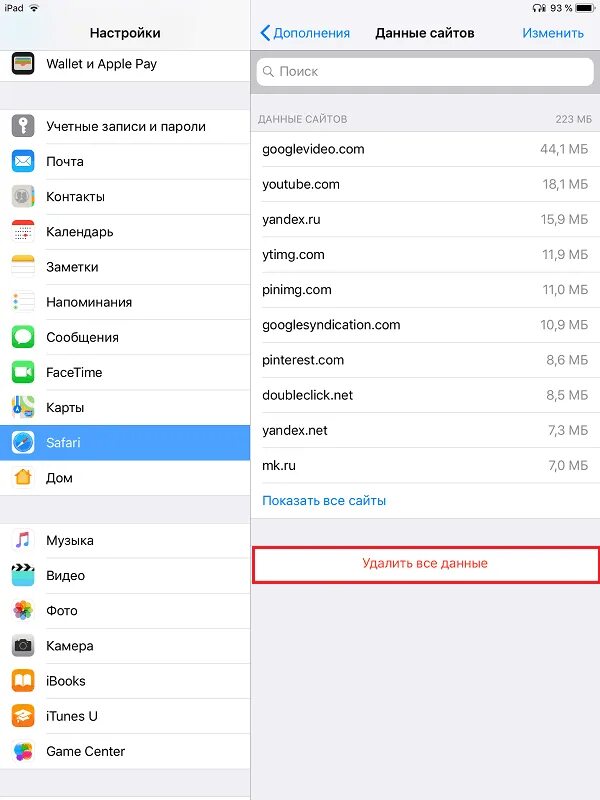Select the googlevideo.com entry
The image size is (600, 800).
pyautogui.click(x=425, y=149)
